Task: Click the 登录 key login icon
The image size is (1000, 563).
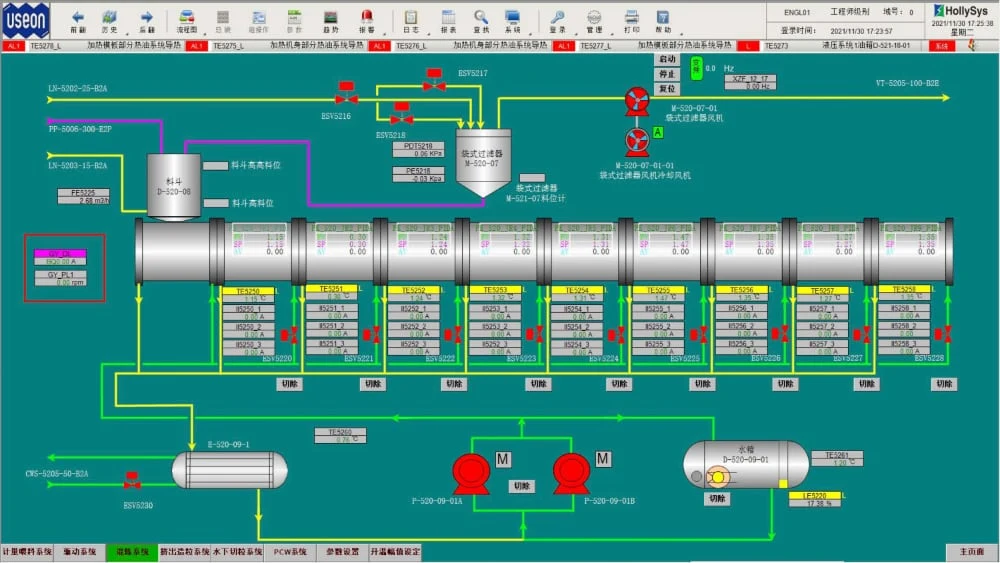Action: pyautogui.click(x=557, y=17)
